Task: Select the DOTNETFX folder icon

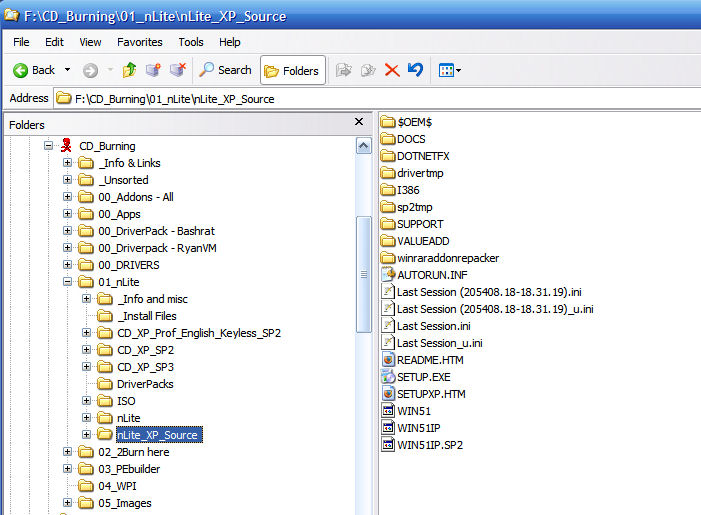Action: click(388, 156)
